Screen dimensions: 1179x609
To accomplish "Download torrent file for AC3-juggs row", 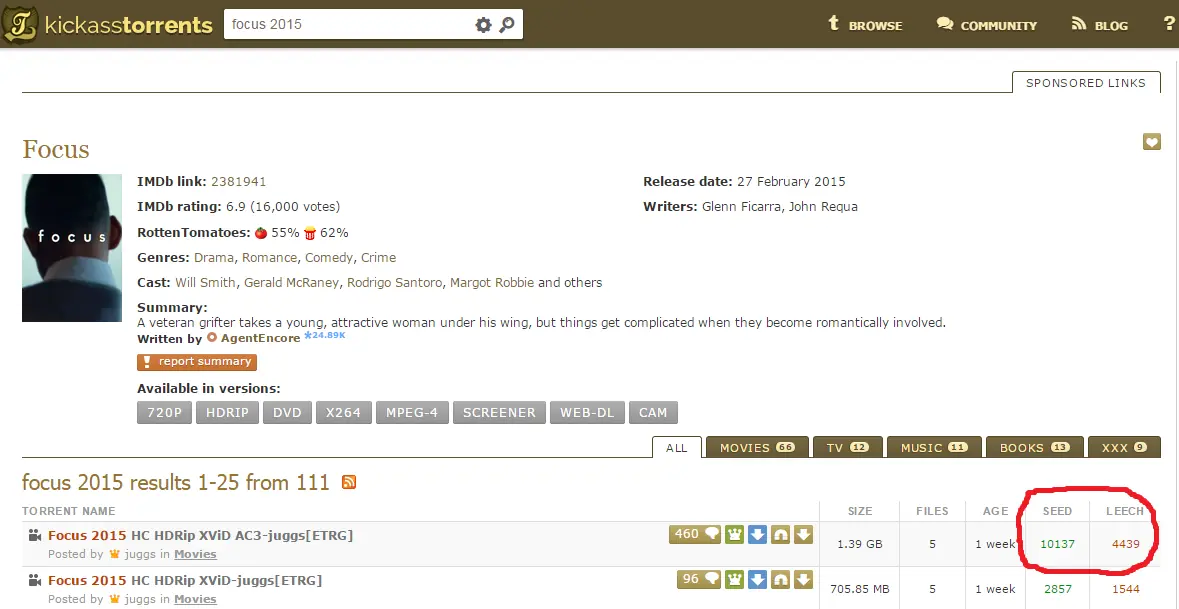I will pos(804,535).
